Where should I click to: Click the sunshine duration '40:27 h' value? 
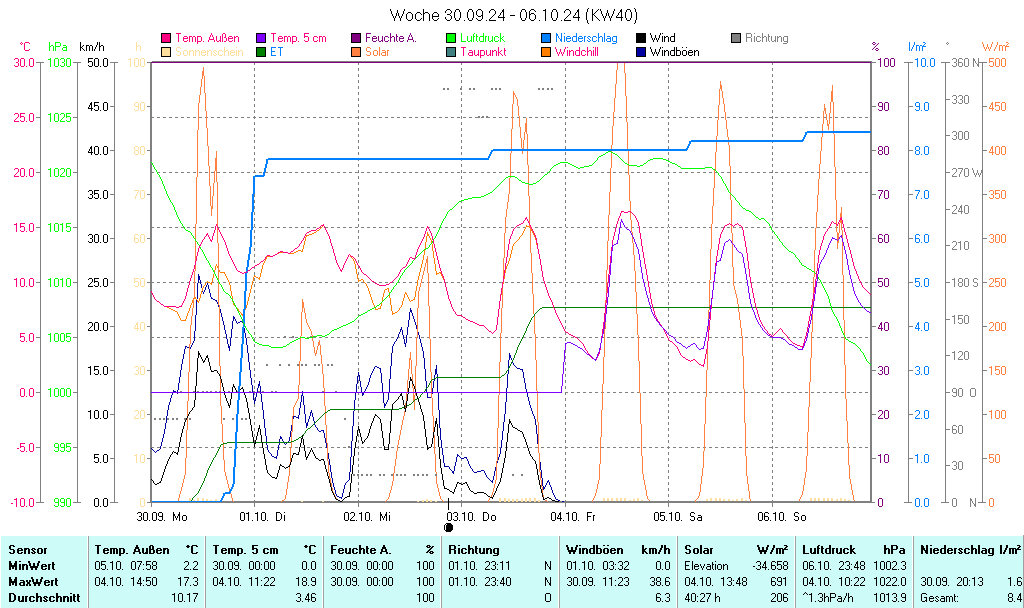click(703, 597)
